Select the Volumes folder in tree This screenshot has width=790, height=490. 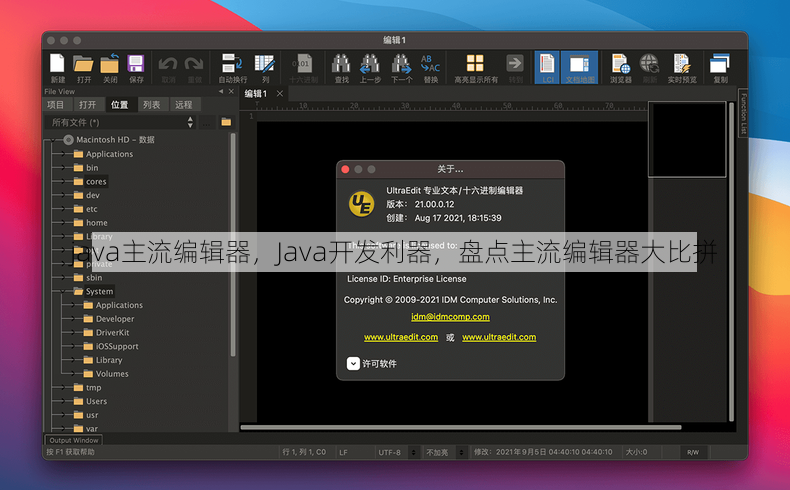112,374
